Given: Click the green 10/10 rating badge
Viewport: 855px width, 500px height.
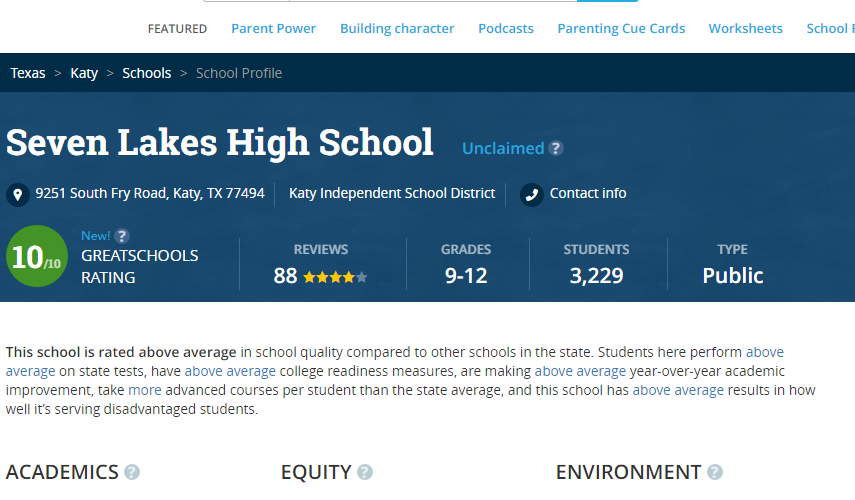Looking at the screenshot, I should (39, 258).
